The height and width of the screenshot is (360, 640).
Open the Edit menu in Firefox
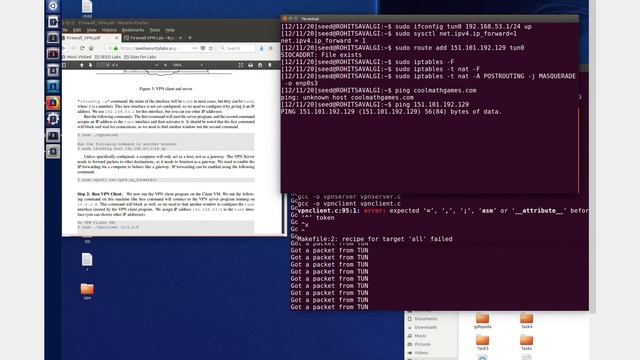tap(77, 30)
